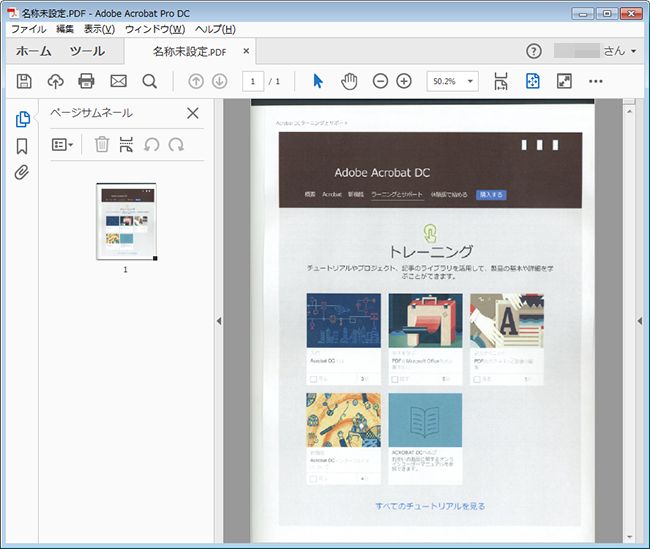Click the document vertical scrollbar up arrow

[629, 112]
